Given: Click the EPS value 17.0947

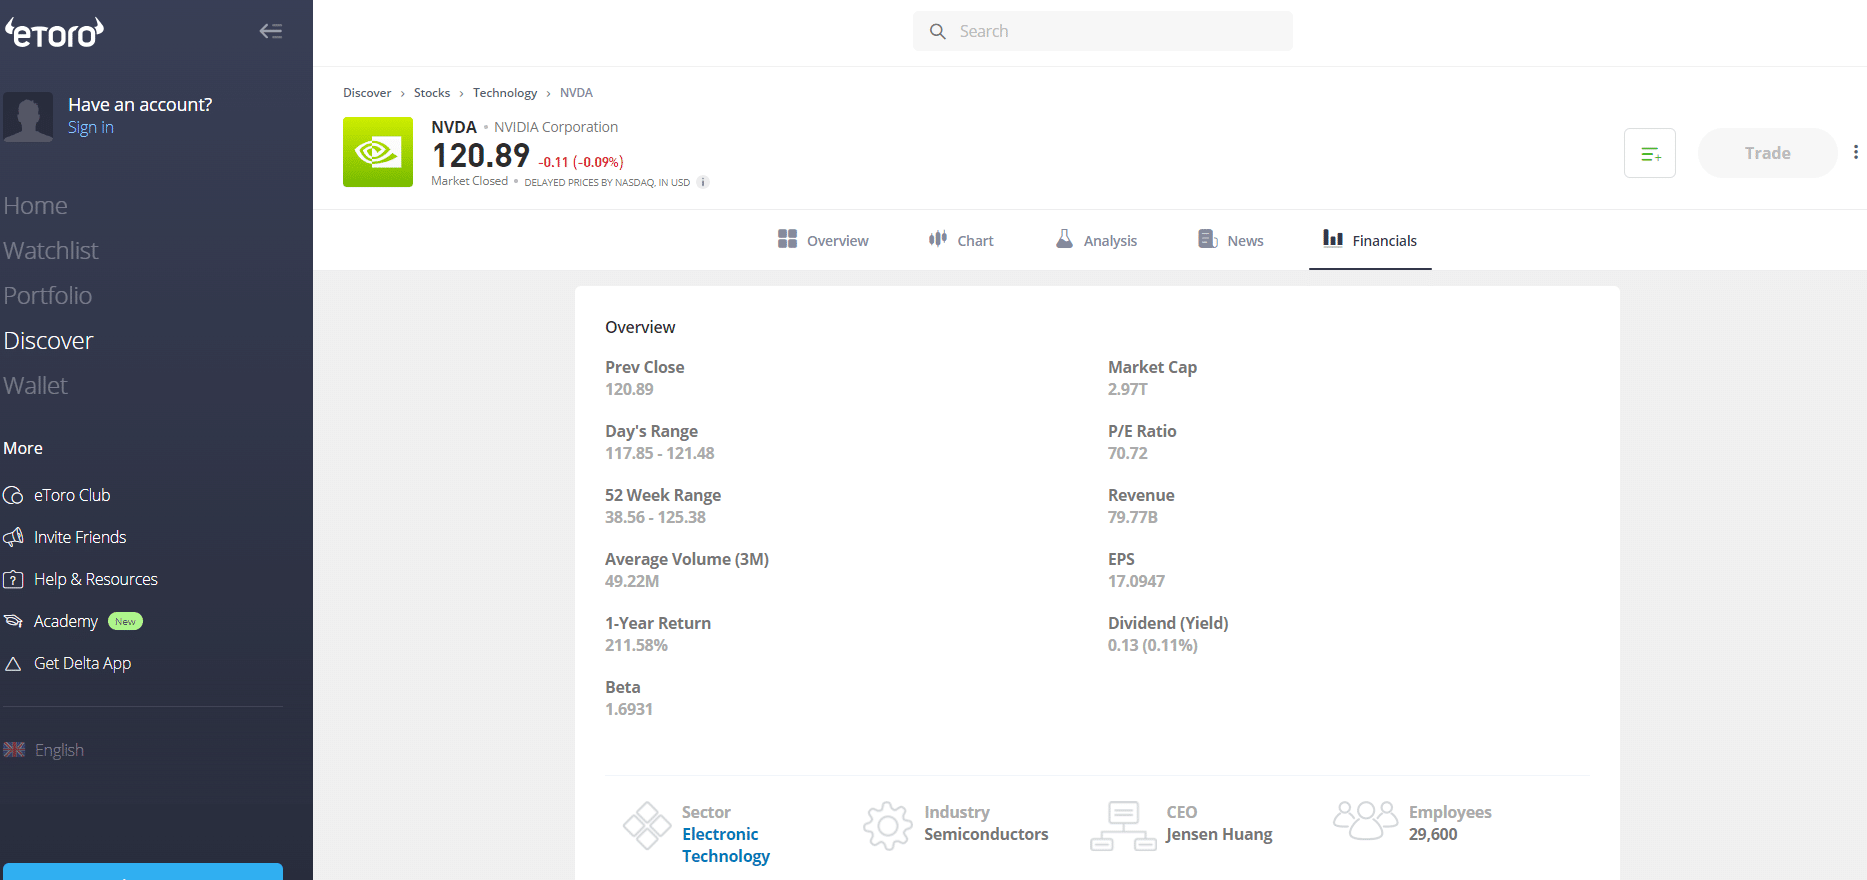Looking at the screenshot, I should (1136, 581).
